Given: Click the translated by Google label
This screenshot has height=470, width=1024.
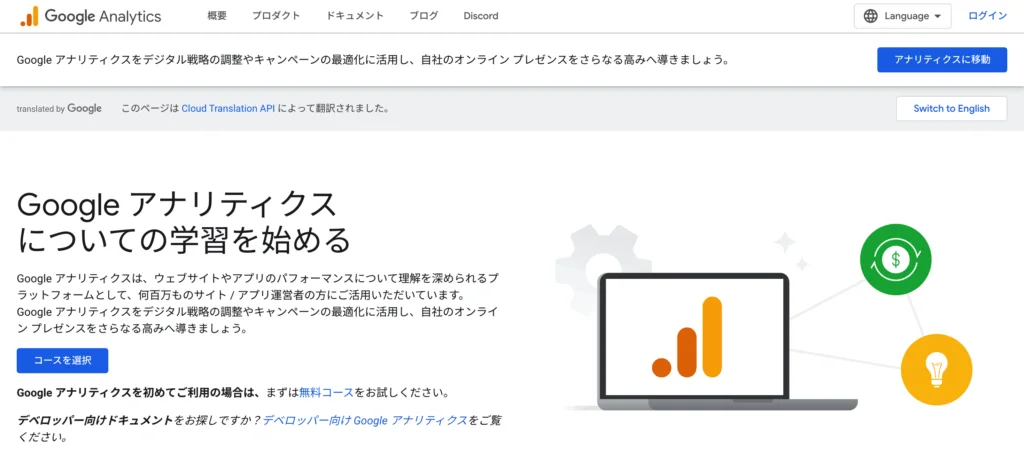Looking at the screenshot, I should pos(59,108).
